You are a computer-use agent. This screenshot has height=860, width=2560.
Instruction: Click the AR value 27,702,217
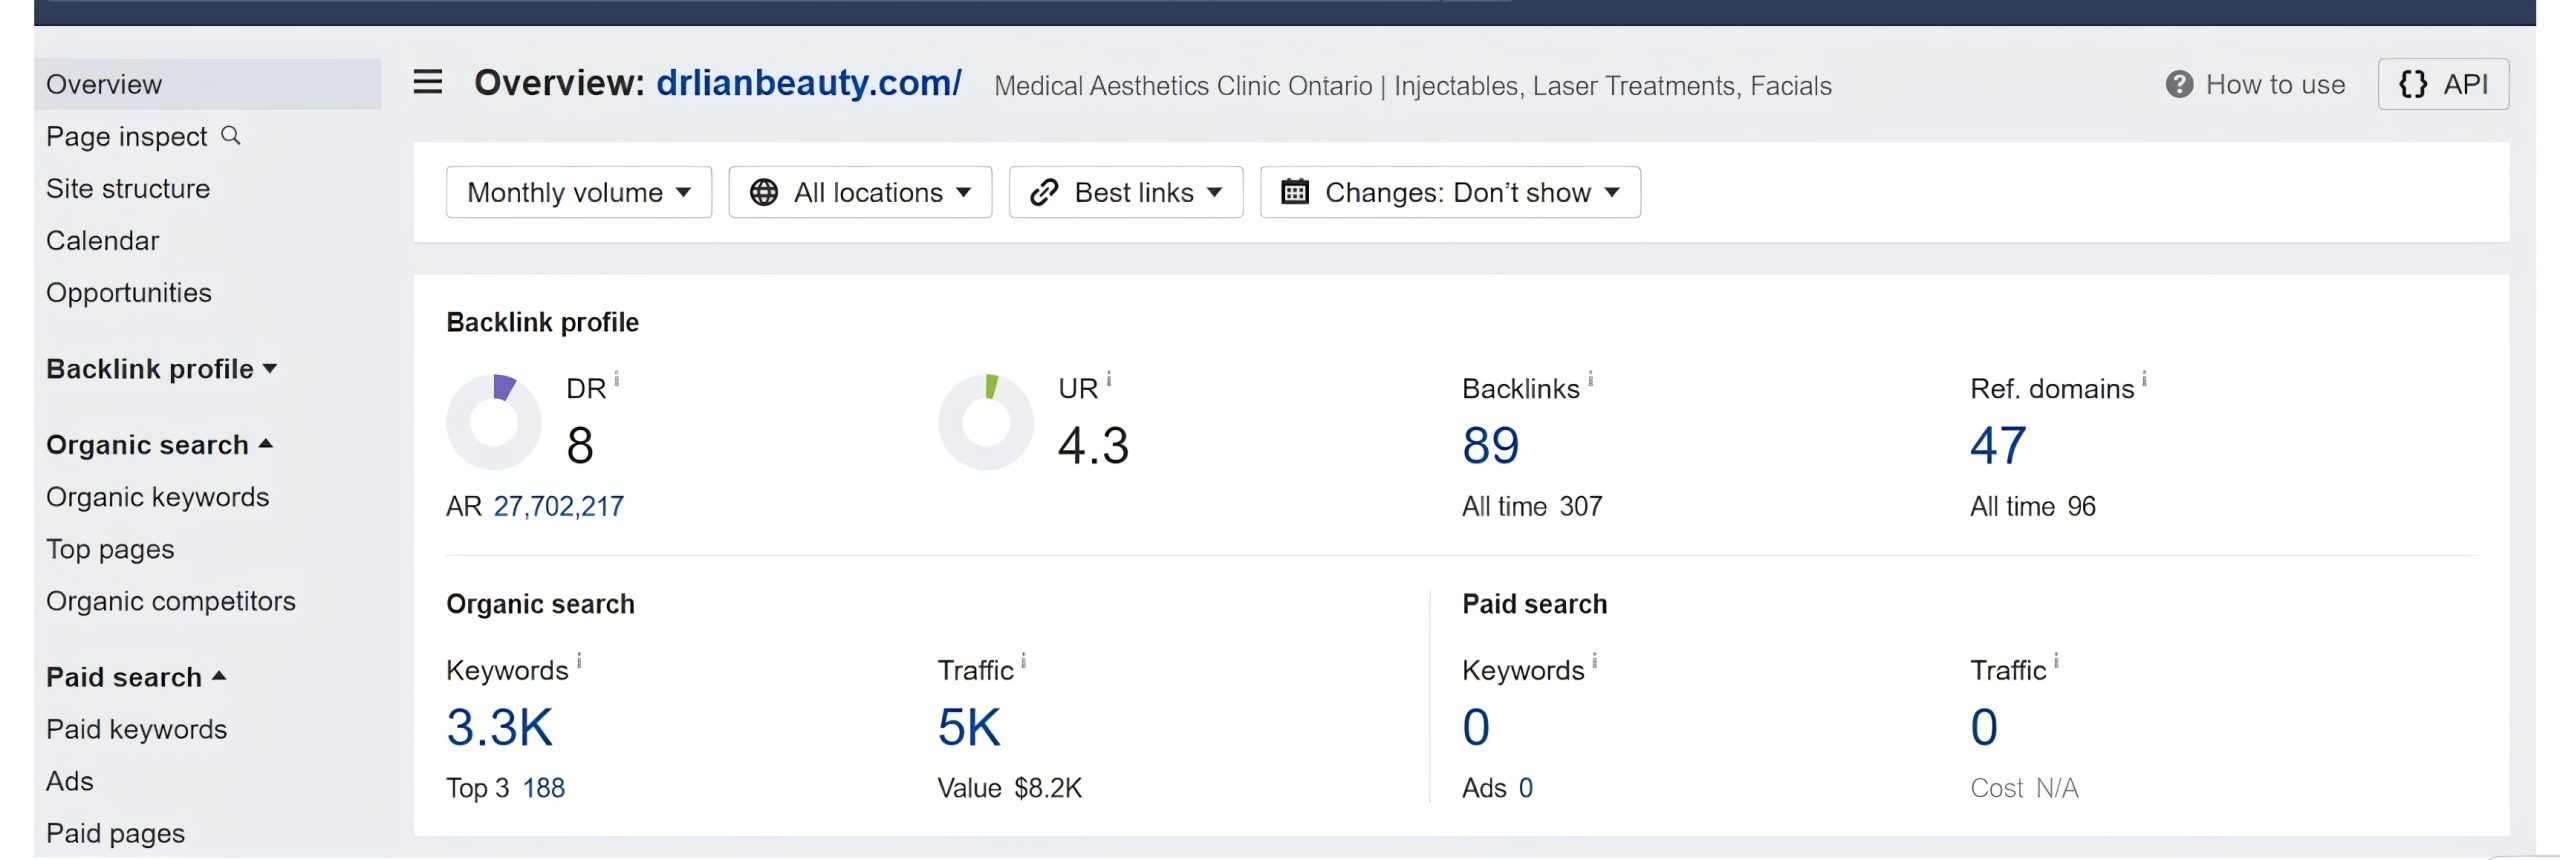(x=559, y=506)
